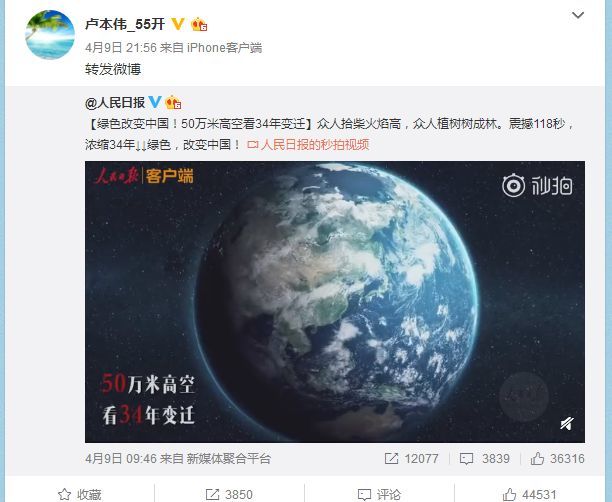This screenshot has height=502, width=612.
Task: Click the crown badge beside 人民日报
Action: [173, 103]
